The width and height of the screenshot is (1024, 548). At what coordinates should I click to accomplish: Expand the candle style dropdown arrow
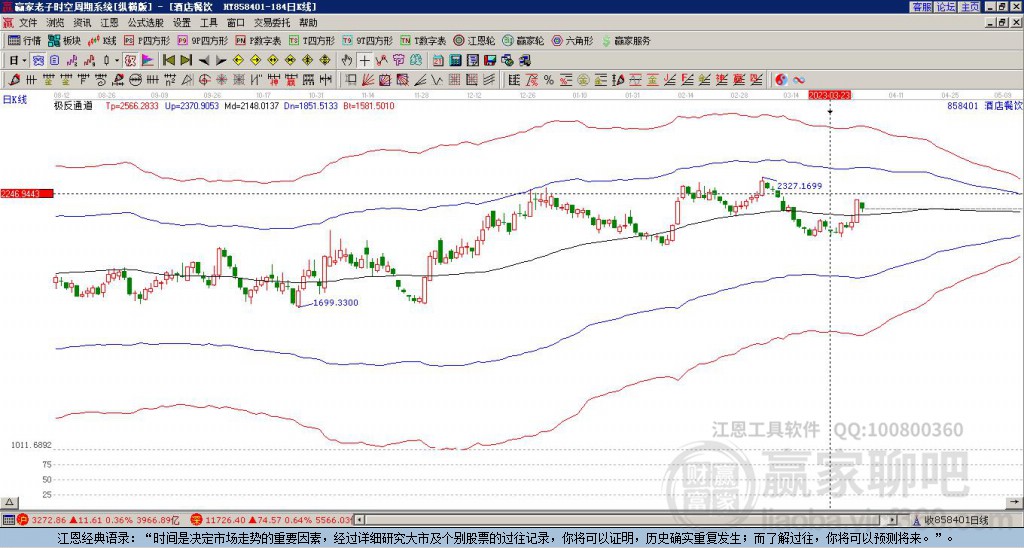(x=117, y=60)
